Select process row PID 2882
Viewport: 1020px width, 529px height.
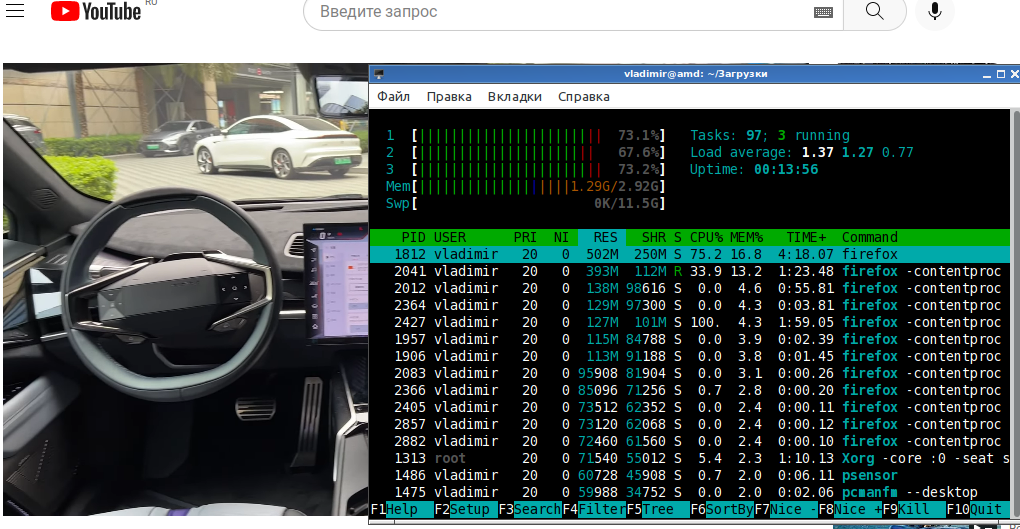tap(690, 441)
